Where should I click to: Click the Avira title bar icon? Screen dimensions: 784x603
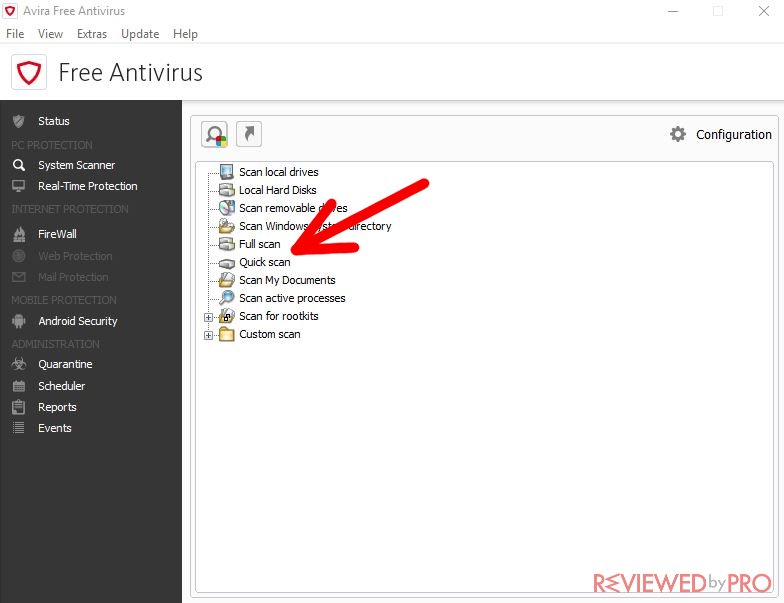click(10, 10)
